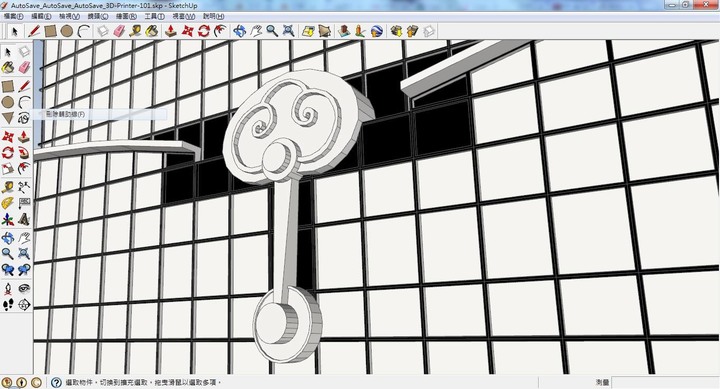Click the Share Component icon
Screen dimensions: 720x389
[x=429, y=31]
